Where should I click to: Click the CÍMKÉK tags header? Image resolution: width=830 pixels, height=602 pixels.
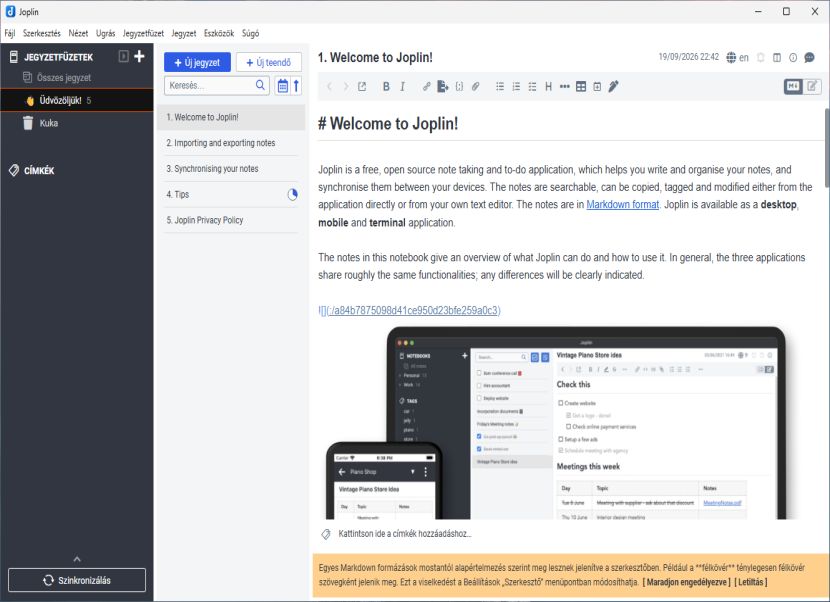coord(39,170)
